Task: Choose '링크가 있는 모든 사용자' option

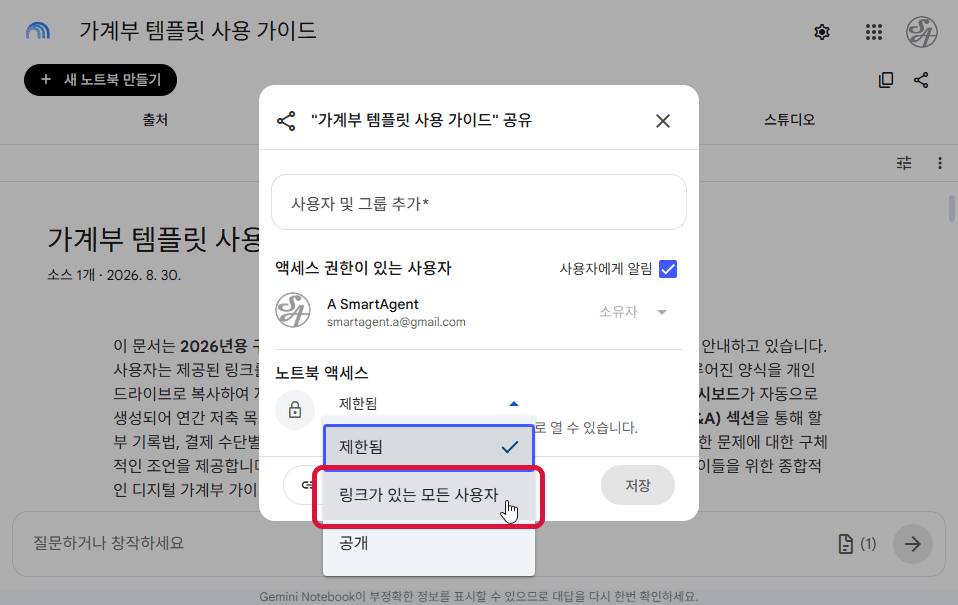Action: (x=429, y=495)
